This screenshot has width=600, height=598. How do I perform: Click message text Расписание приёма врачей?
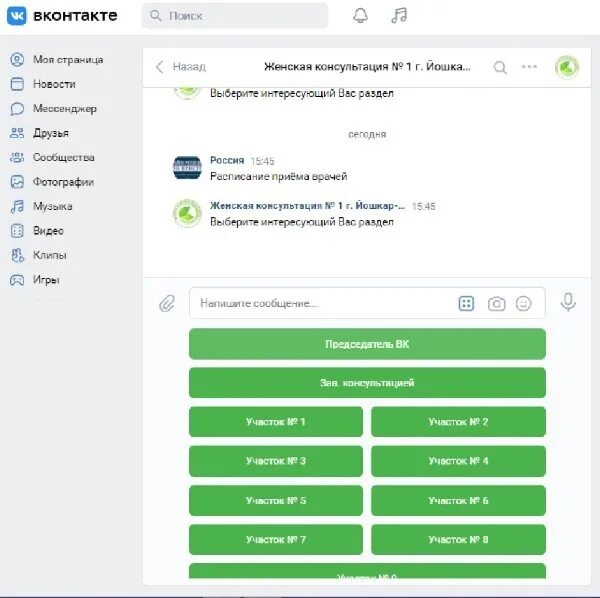(x=279, y=176)
